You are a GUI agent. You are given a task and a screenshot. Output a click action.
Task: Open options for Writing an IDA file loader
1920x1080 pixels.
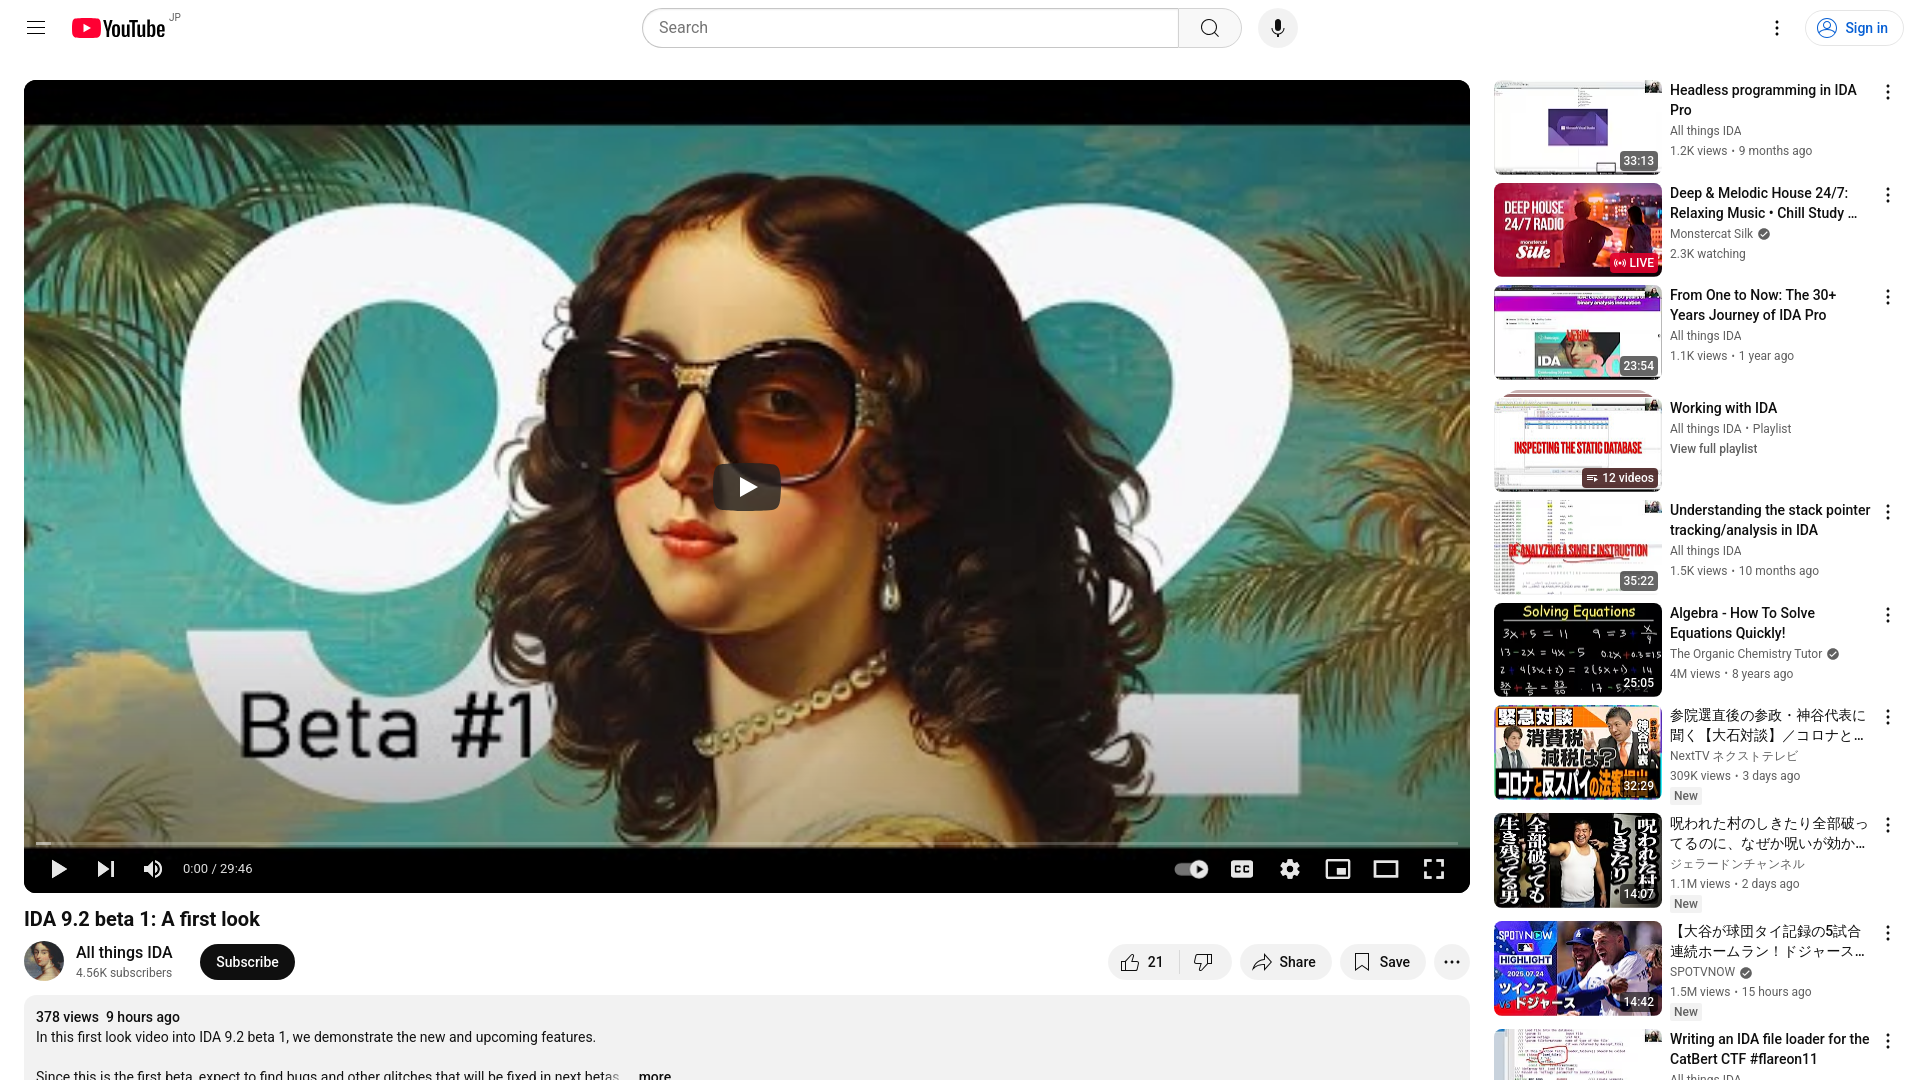pyautogui.click(x=1888, y=1041)
